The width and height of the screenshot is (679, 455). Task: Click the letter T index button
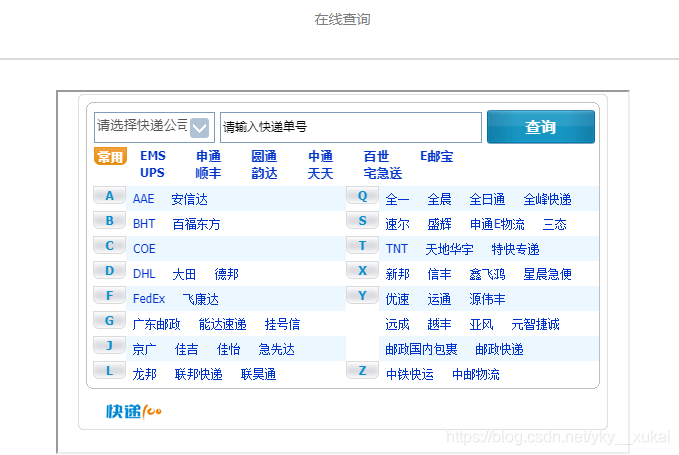coord(362,245)
